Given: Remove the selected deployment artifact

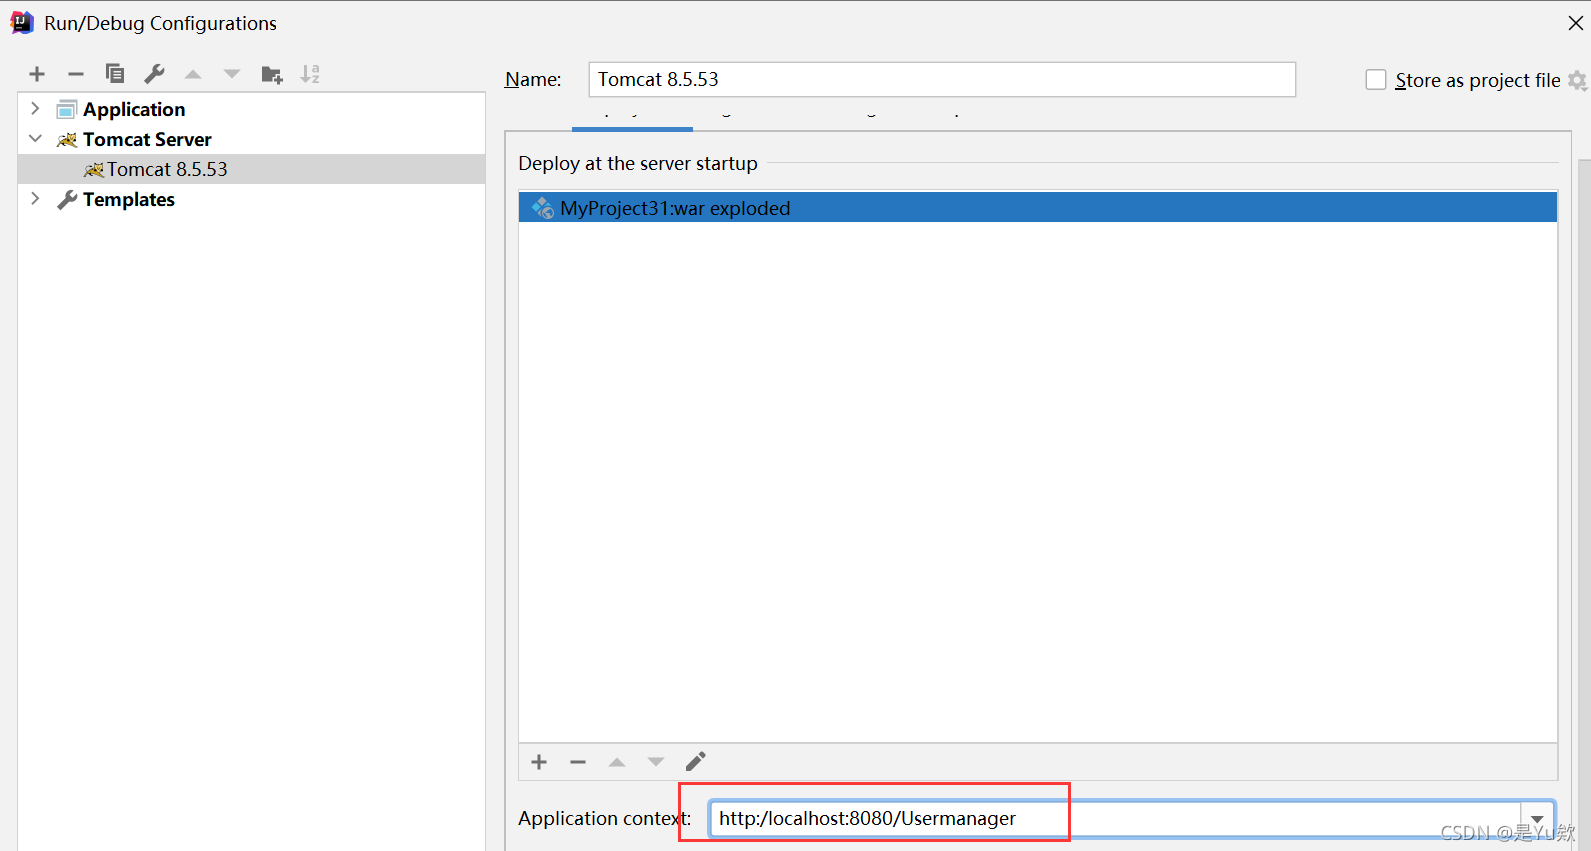Looking at the screenshot, I should pyautogui.click(x=578, y=762).
